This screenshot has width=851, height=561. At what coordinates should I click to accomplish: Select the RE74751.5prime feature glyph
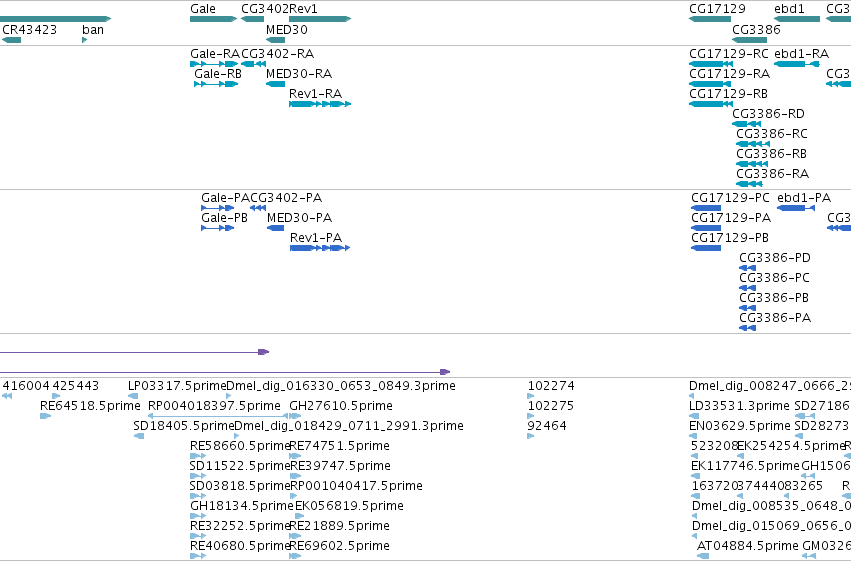pyautogui.click(x=295, y=457)
